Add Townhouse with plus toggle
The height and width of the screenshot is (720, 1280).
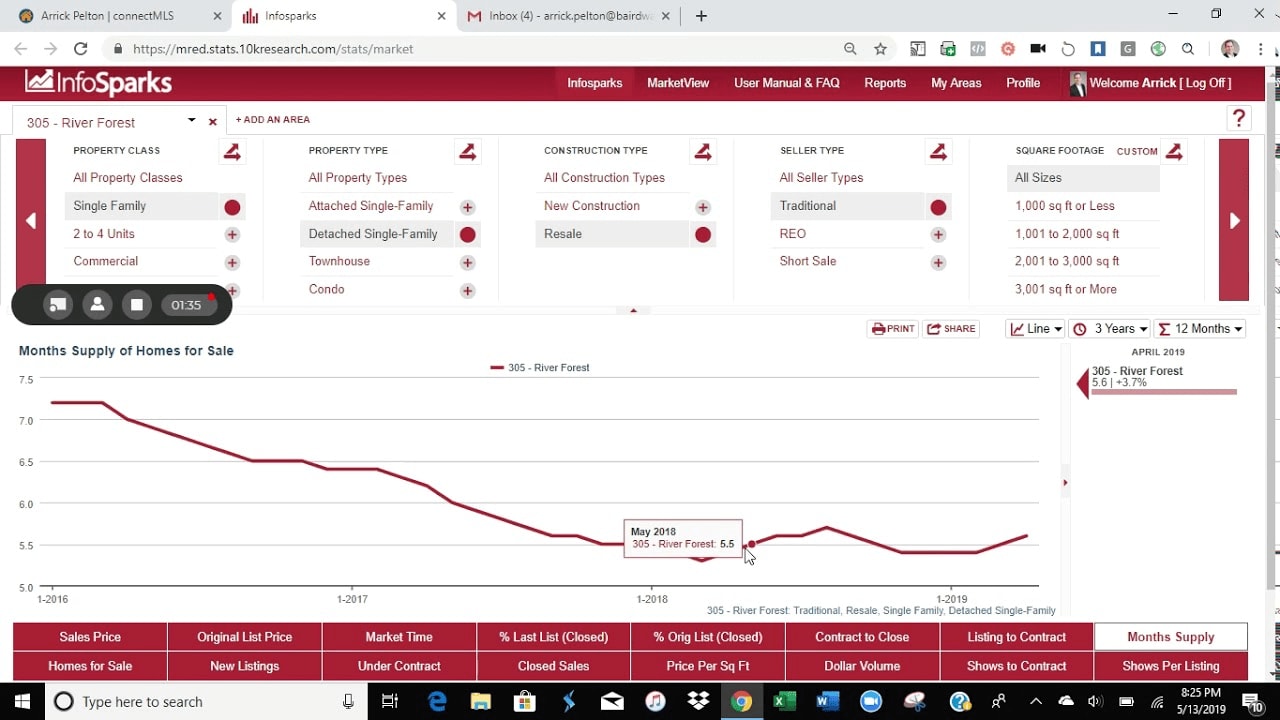click(467, 263)
